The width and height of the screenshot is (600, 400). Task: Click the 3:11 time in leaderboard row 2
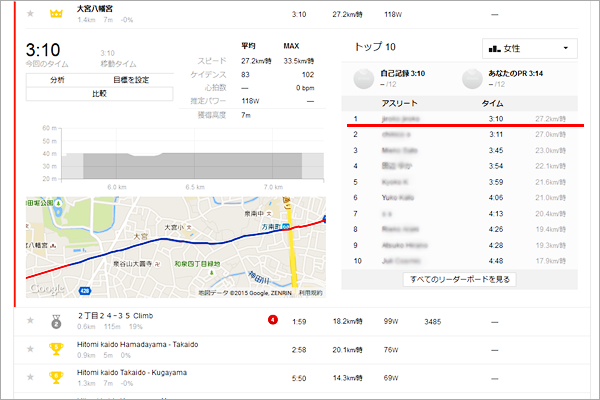496,135
